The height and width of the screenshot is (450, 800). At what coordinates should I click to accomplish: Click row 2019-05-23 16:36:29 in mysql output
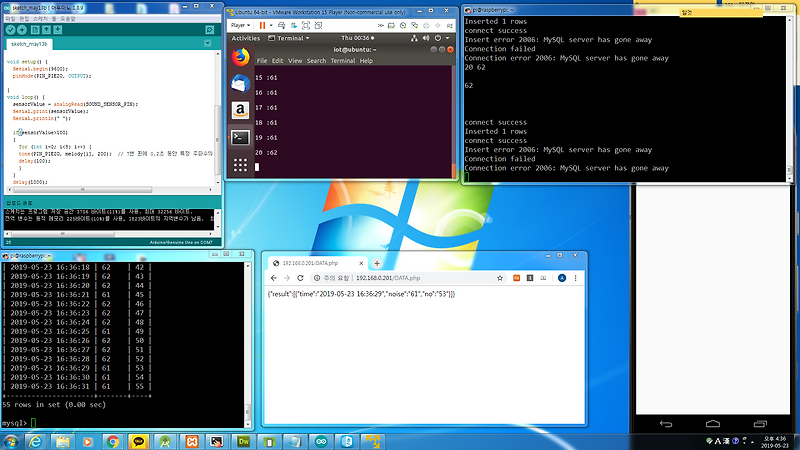click(78, 368)
